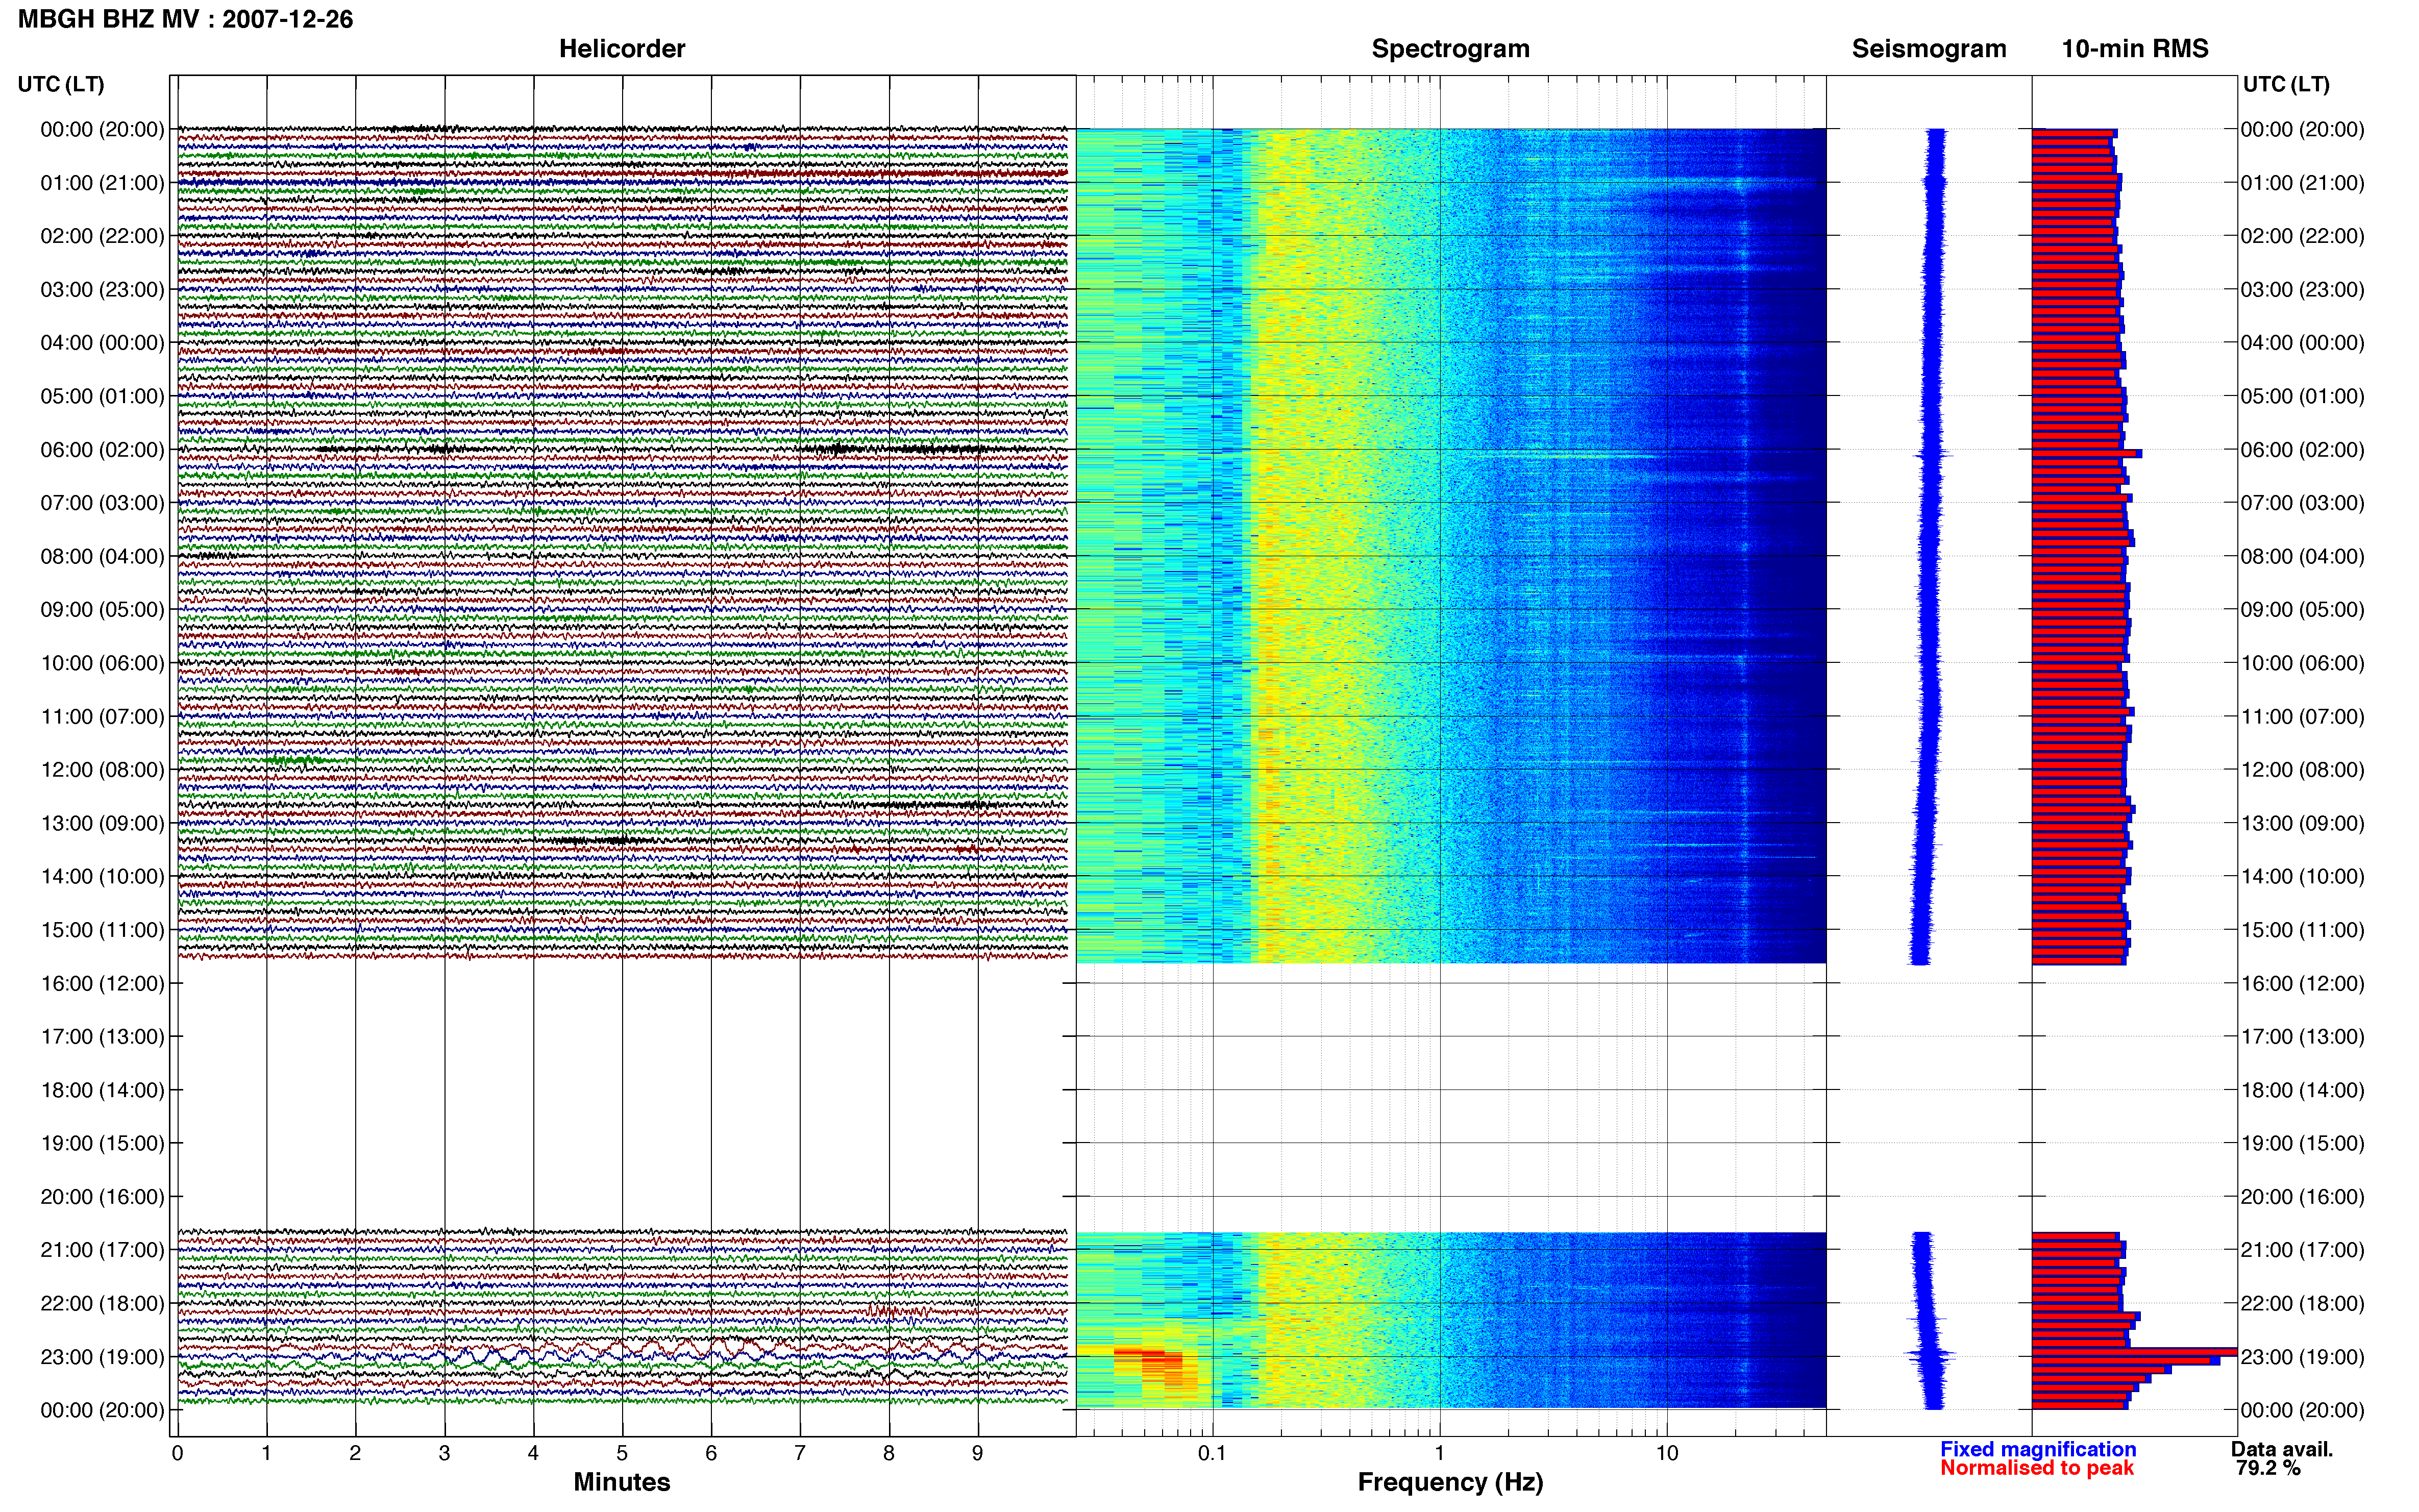Click the small RMS bar peak near 06:00
The width and height of the screenshot is (2419, 1512).
[x=2087, y=454]
